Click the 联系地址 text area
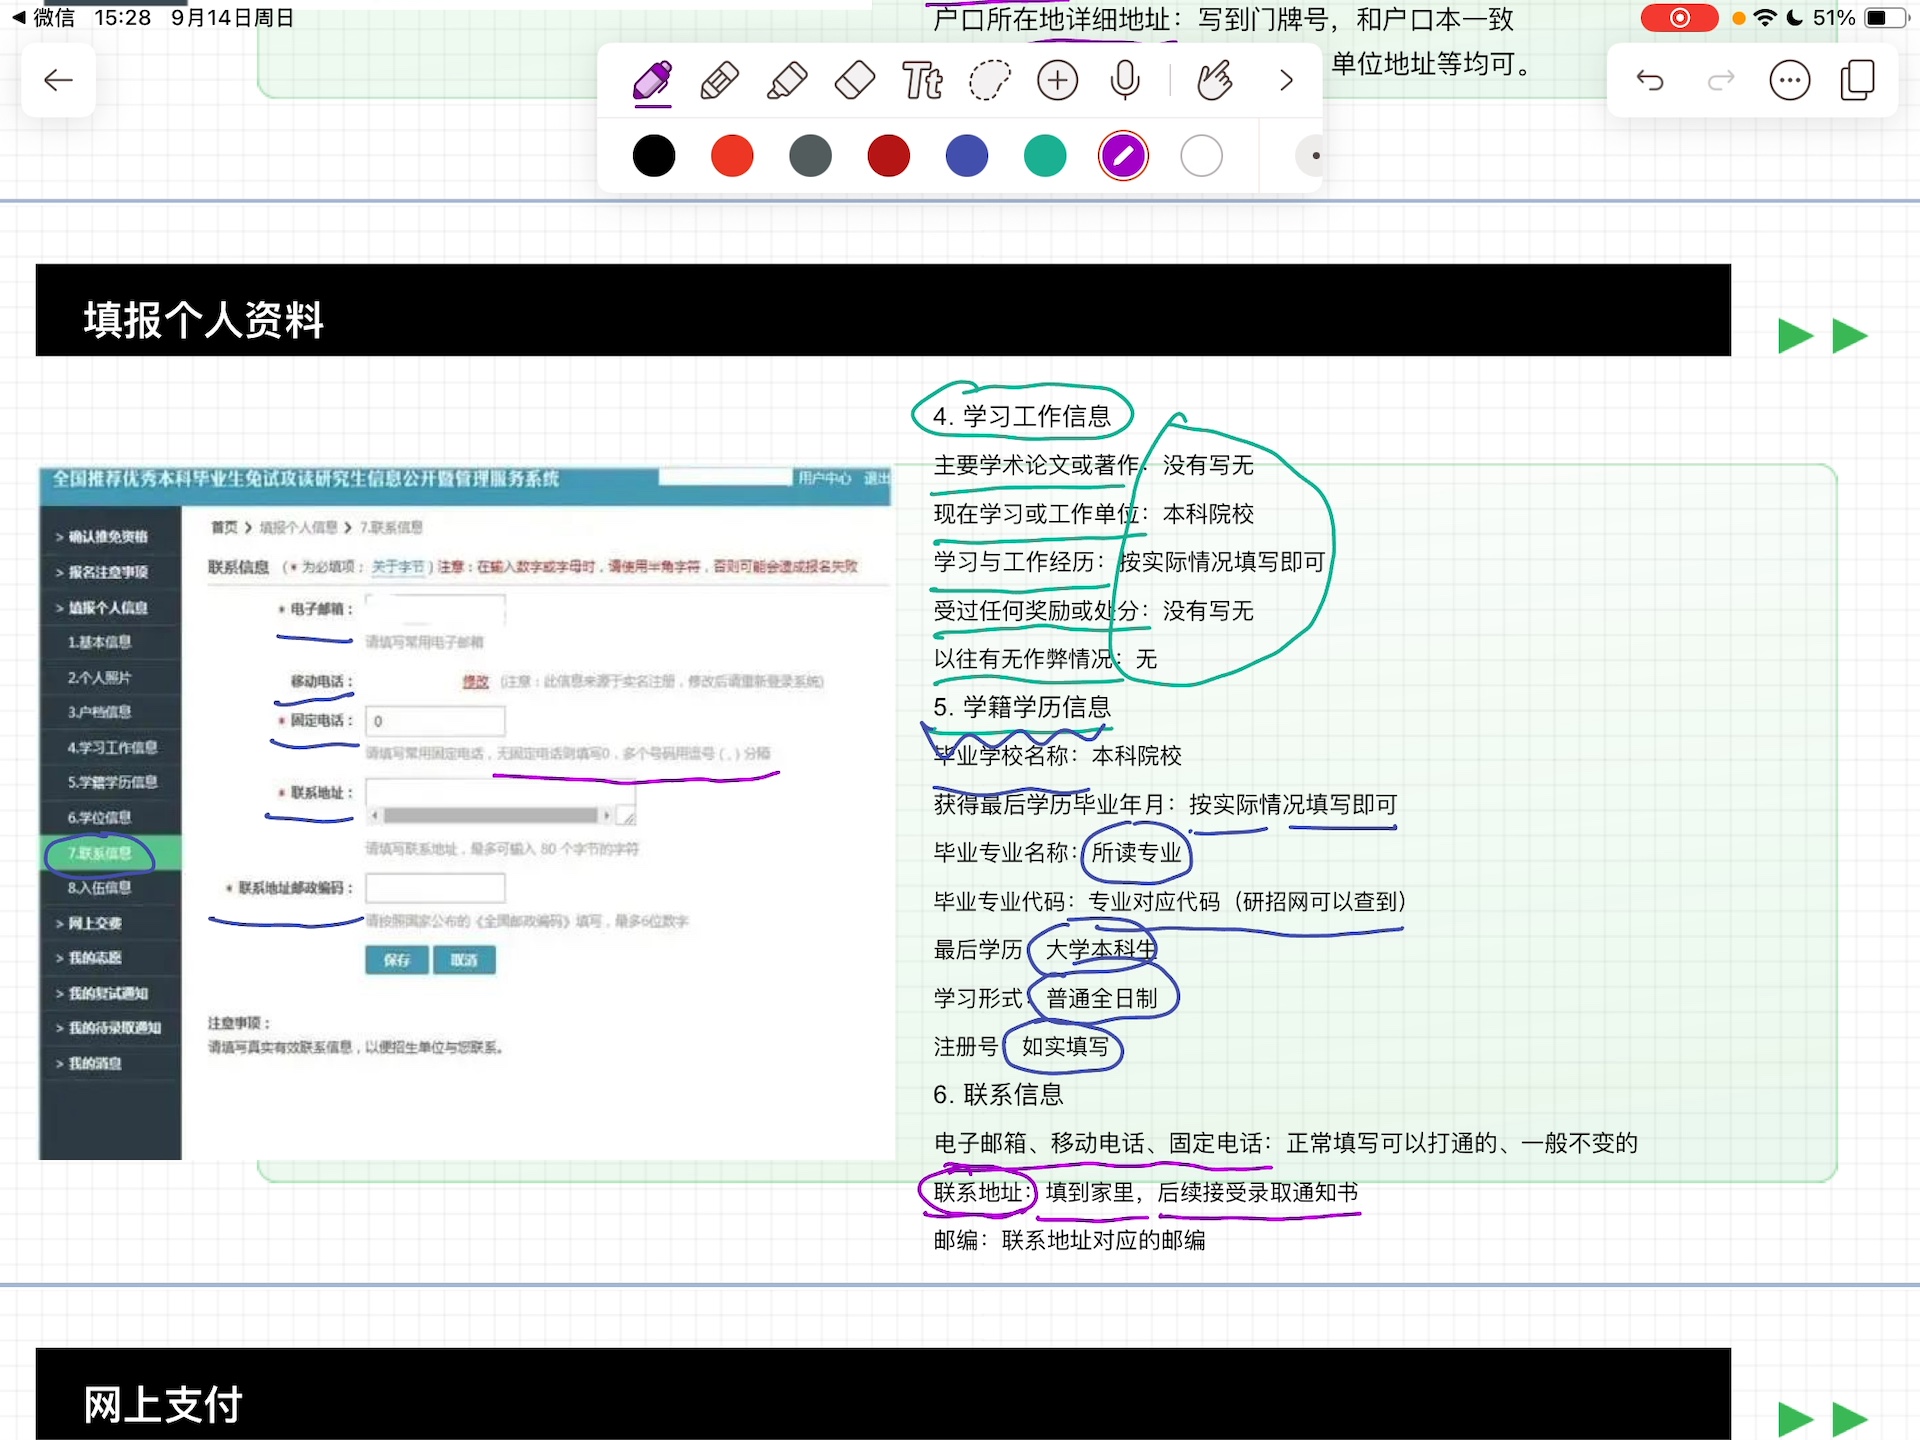The height and width of the screenshot is (1440, 1920). point(500,801)
